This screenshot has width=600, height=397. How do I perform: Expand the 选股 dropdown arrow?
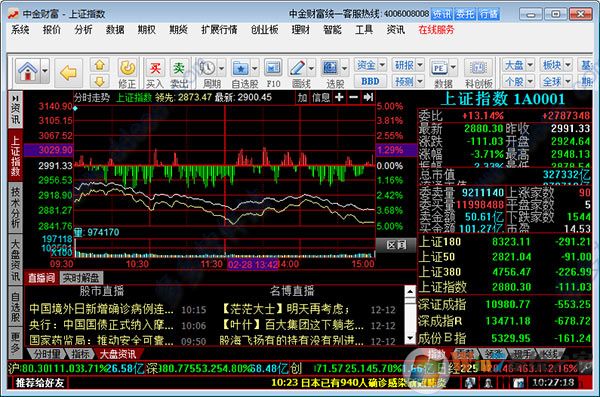(344, 69)
